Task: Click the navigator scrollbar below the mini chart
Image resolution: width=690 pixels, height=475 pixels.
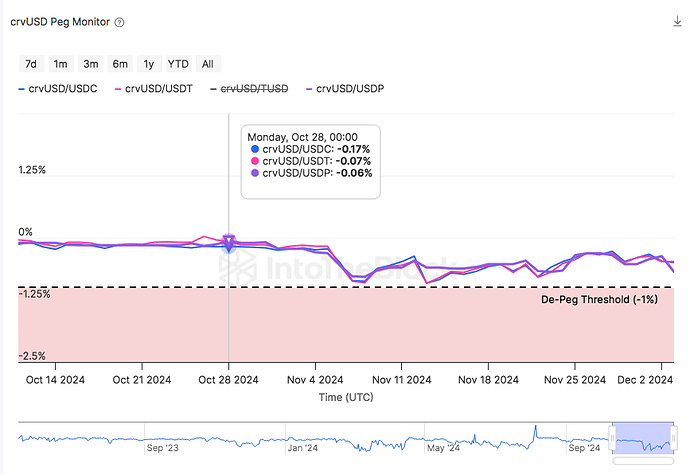Action: pos(643,461)
